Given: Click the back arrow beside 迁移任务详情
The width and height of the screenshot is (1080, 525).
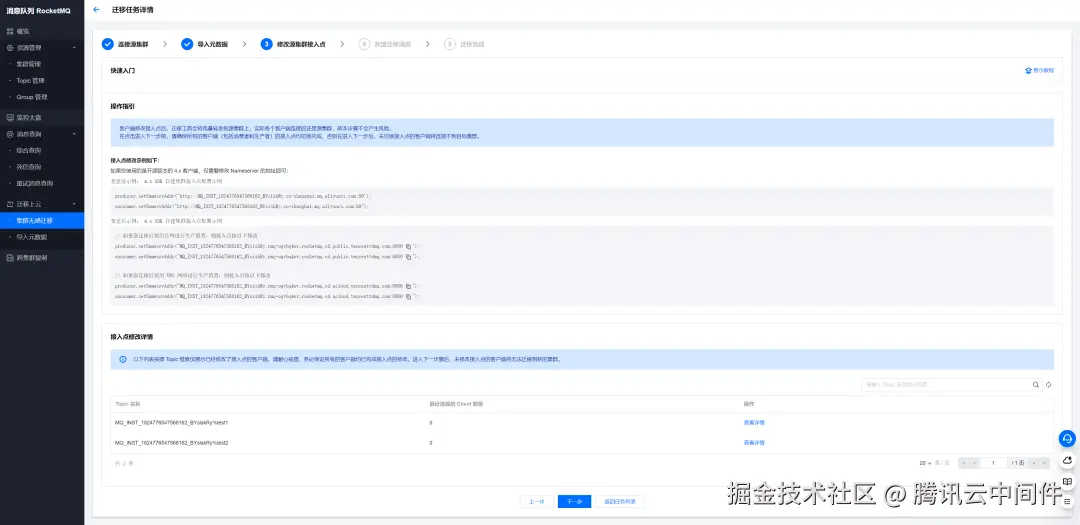Looking at the screenshot, I should tap(96, 10).
